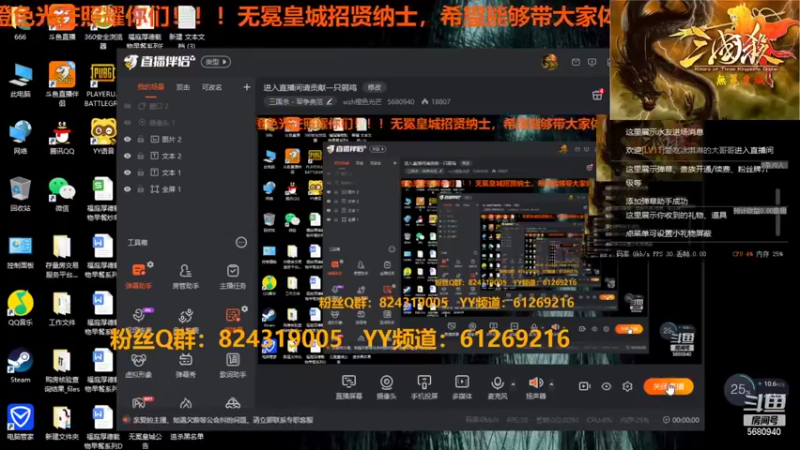Hide the 文本 2 source
Viewport: 800px width, 450px height.
tap(128, 156)
